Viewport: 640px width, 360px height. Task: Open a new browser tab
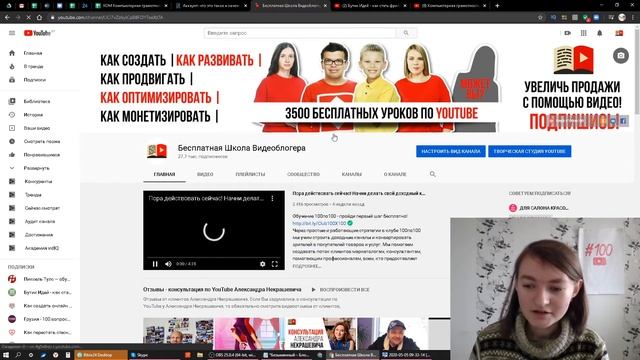coord(497,6)
